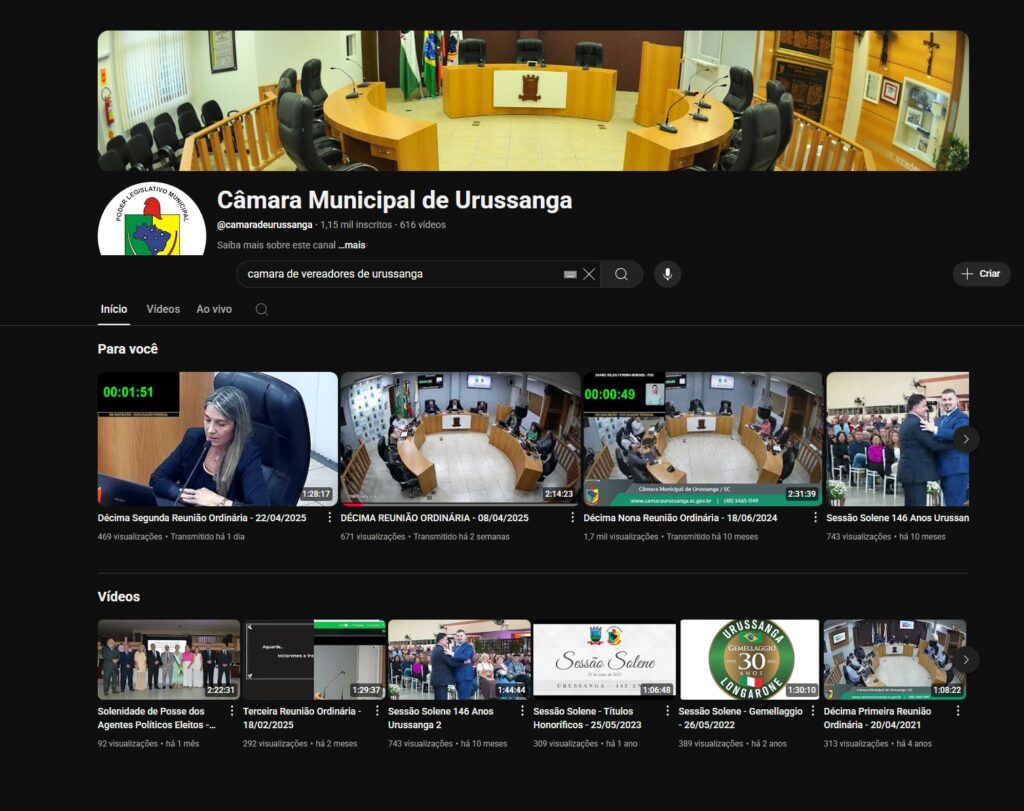Open options menu for Décima Nona Reunião Ordinária

tap(815, 517)
